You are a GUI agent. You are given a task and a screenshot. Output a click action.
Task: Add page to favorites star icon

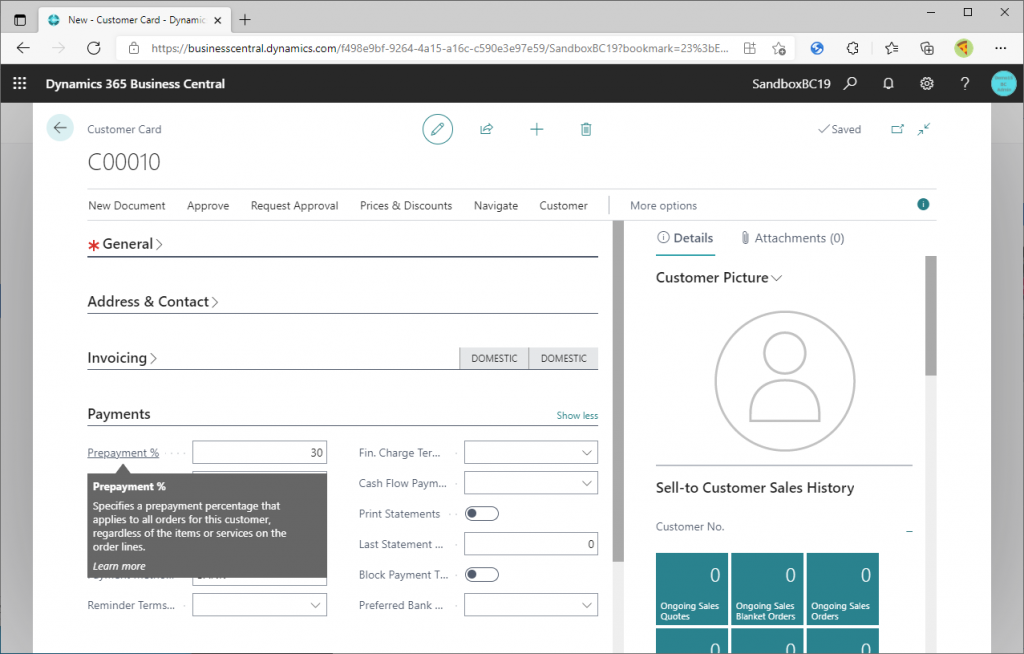tap(778, 48)
